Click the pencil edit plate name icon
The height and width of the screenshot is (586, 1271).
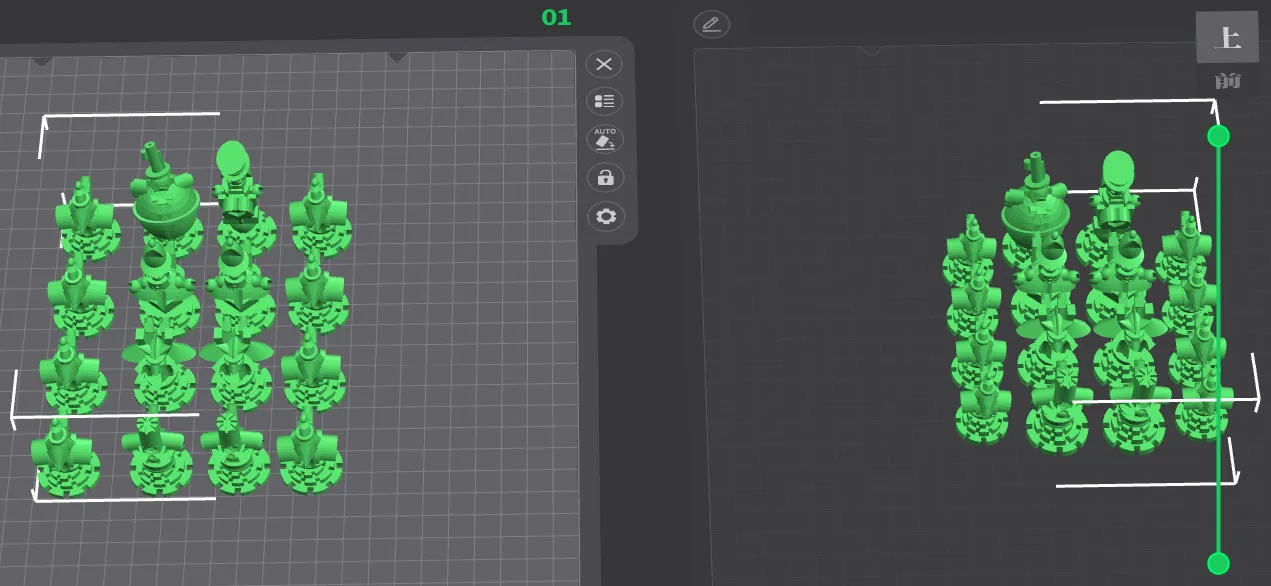click(711, 24)
